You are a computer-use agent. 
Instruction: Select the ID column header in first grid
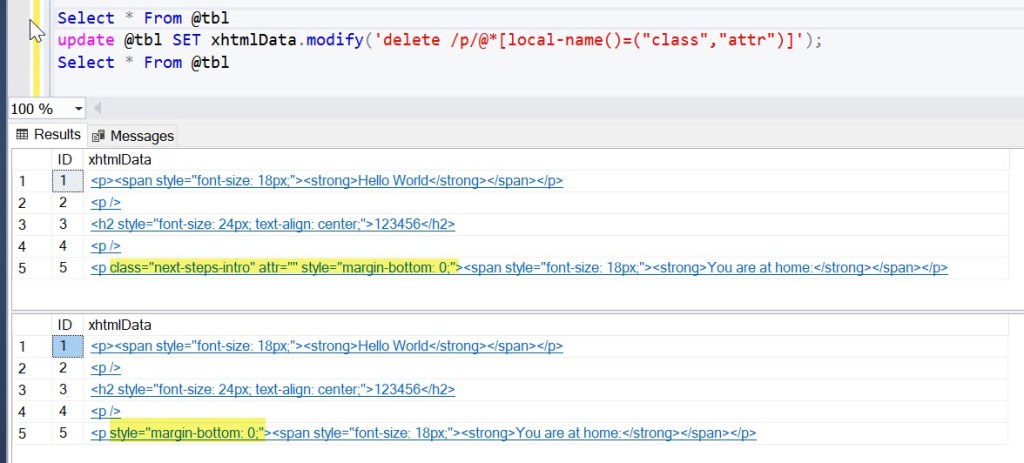pyautogui.click(x=66, y=160)
